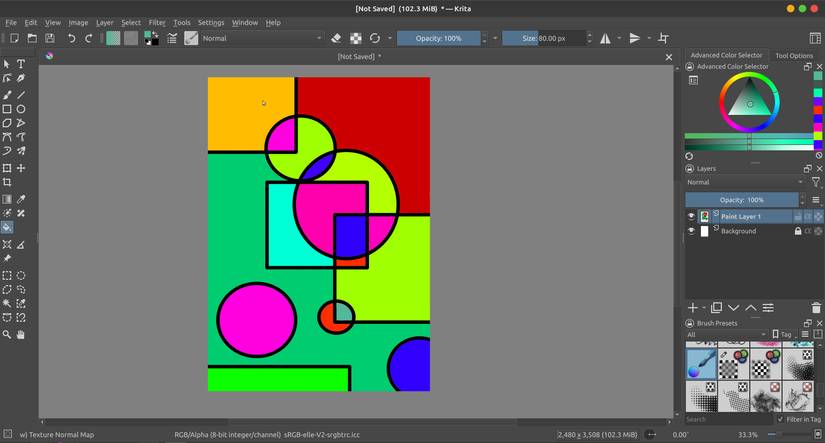
Task: Expand the brush presets All tag dropdown
Action: 726,335
